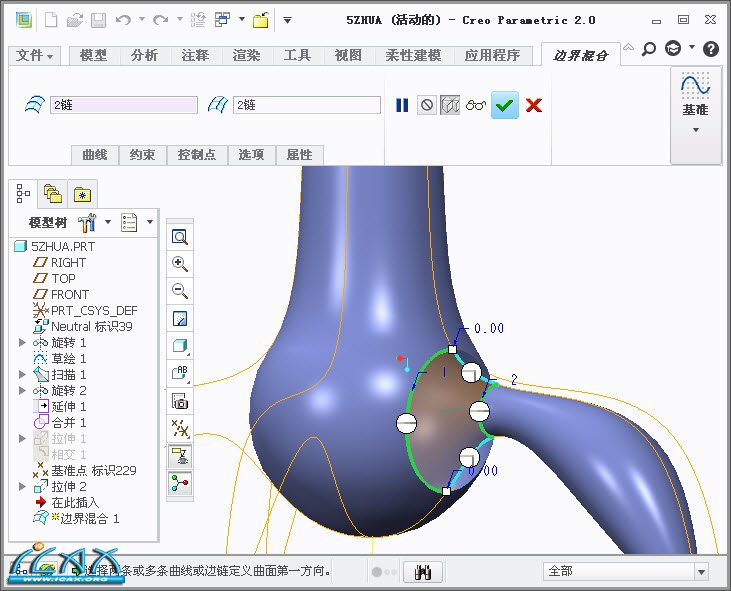Open the Redo history dropdown arrow
This screenshot has height=591, width=731.
coord(179,20)
